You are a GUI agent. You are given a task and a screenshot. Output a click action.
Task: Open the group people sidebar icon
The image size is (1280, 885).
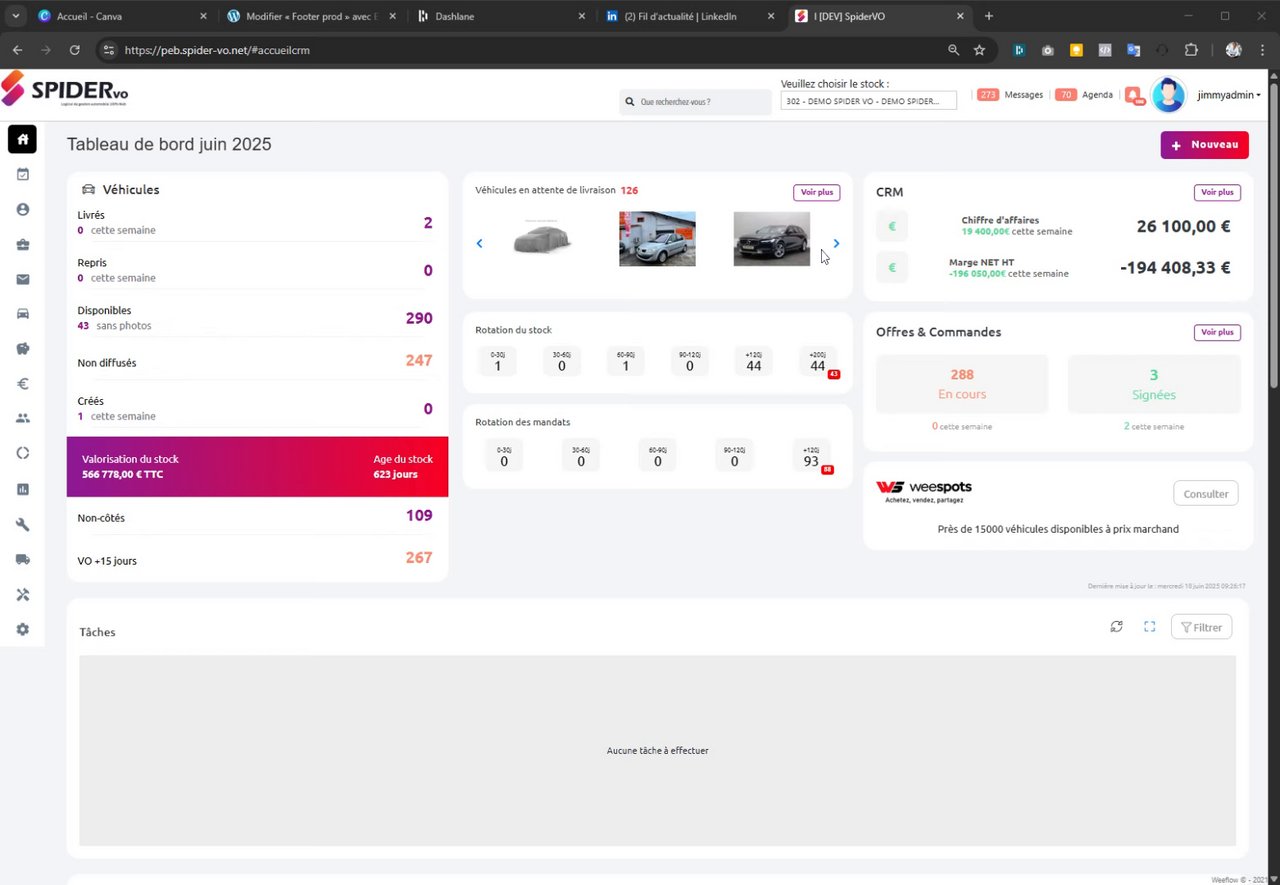pyautogui.click(x=22, y=418)
